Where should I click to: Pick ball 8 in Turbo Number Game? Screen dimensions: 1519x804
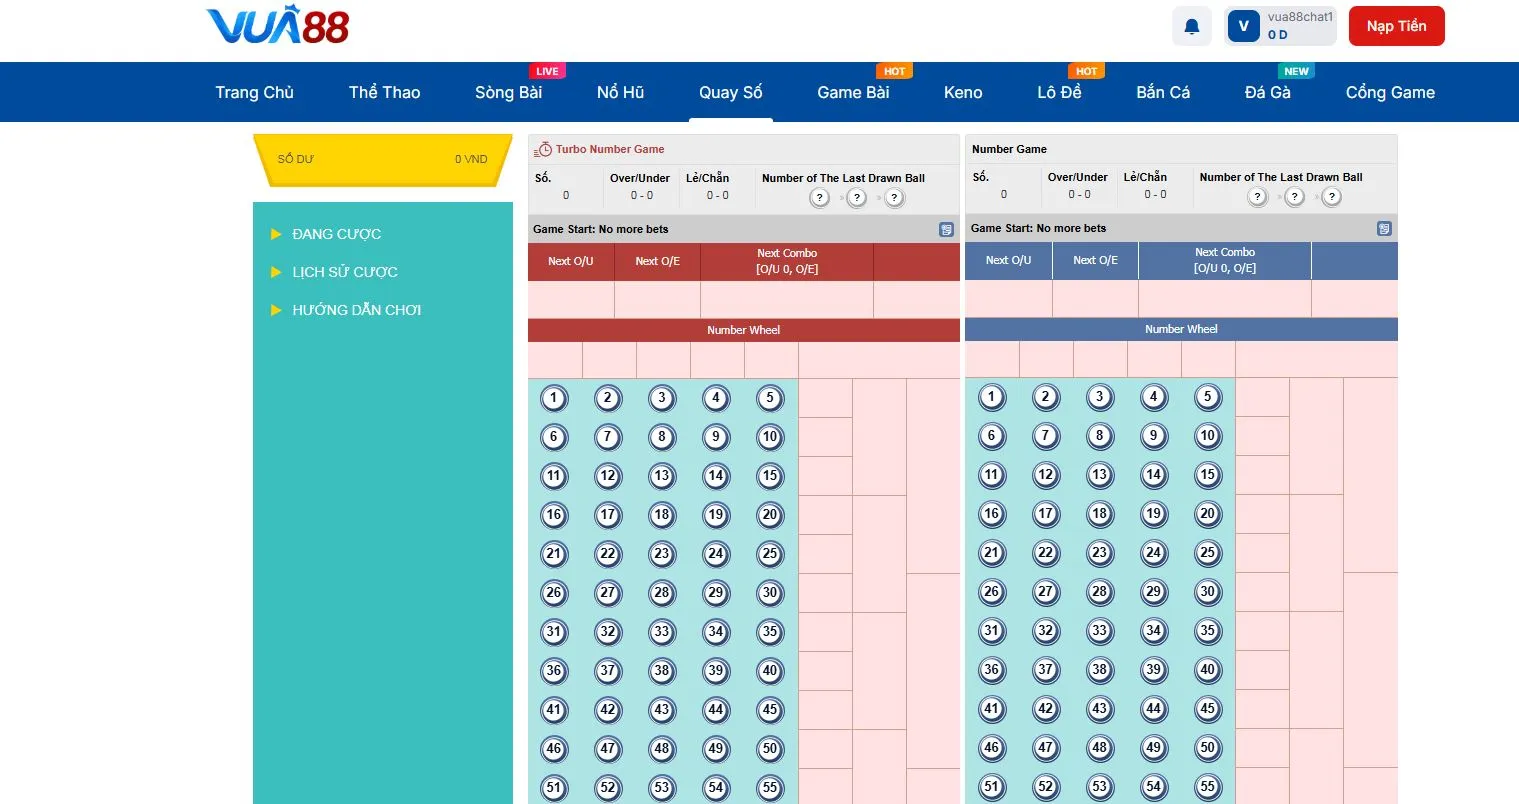(x=662, y=437)
